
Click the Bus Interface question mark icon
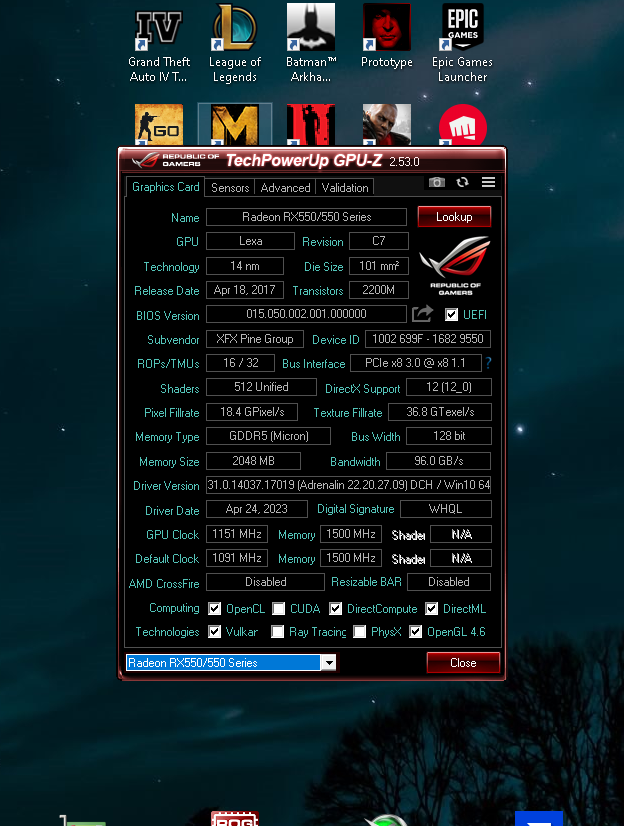pyautogui.click(x=488, y=363)
